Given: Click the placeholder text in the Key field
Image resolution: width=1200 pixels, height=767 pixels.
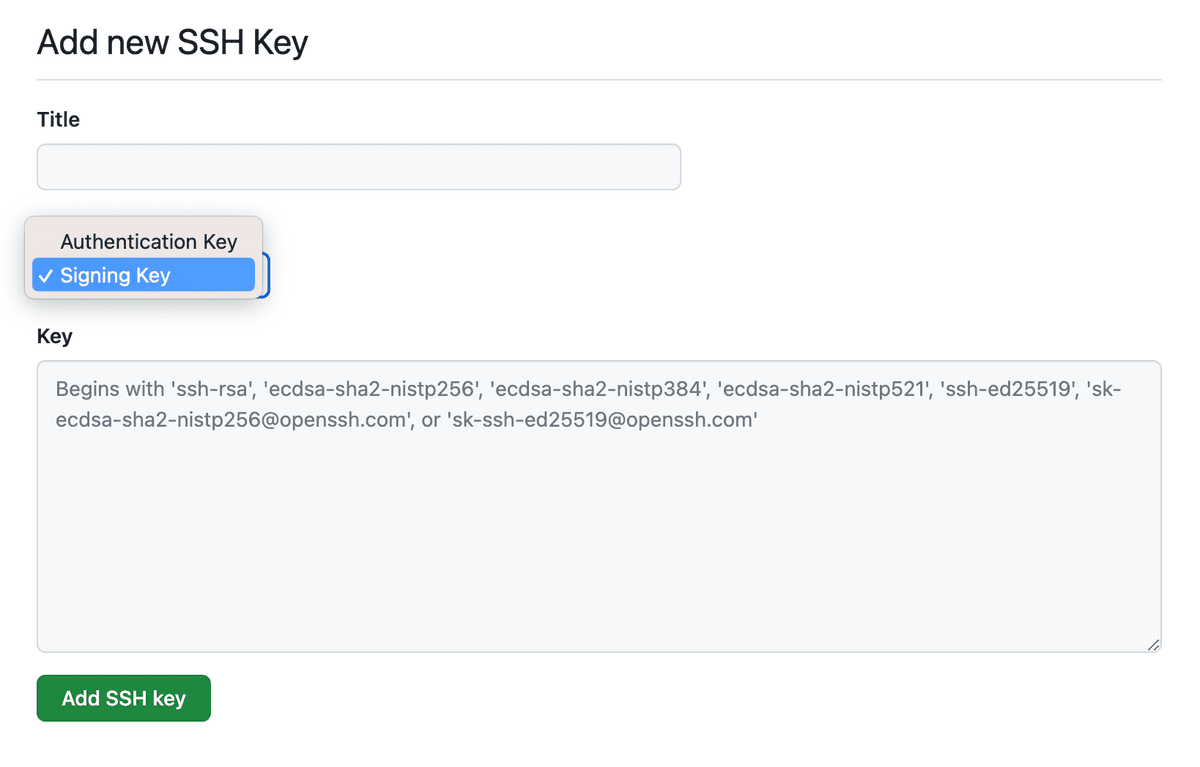Looking at the screenshot, I should click(x=400, y=390).
